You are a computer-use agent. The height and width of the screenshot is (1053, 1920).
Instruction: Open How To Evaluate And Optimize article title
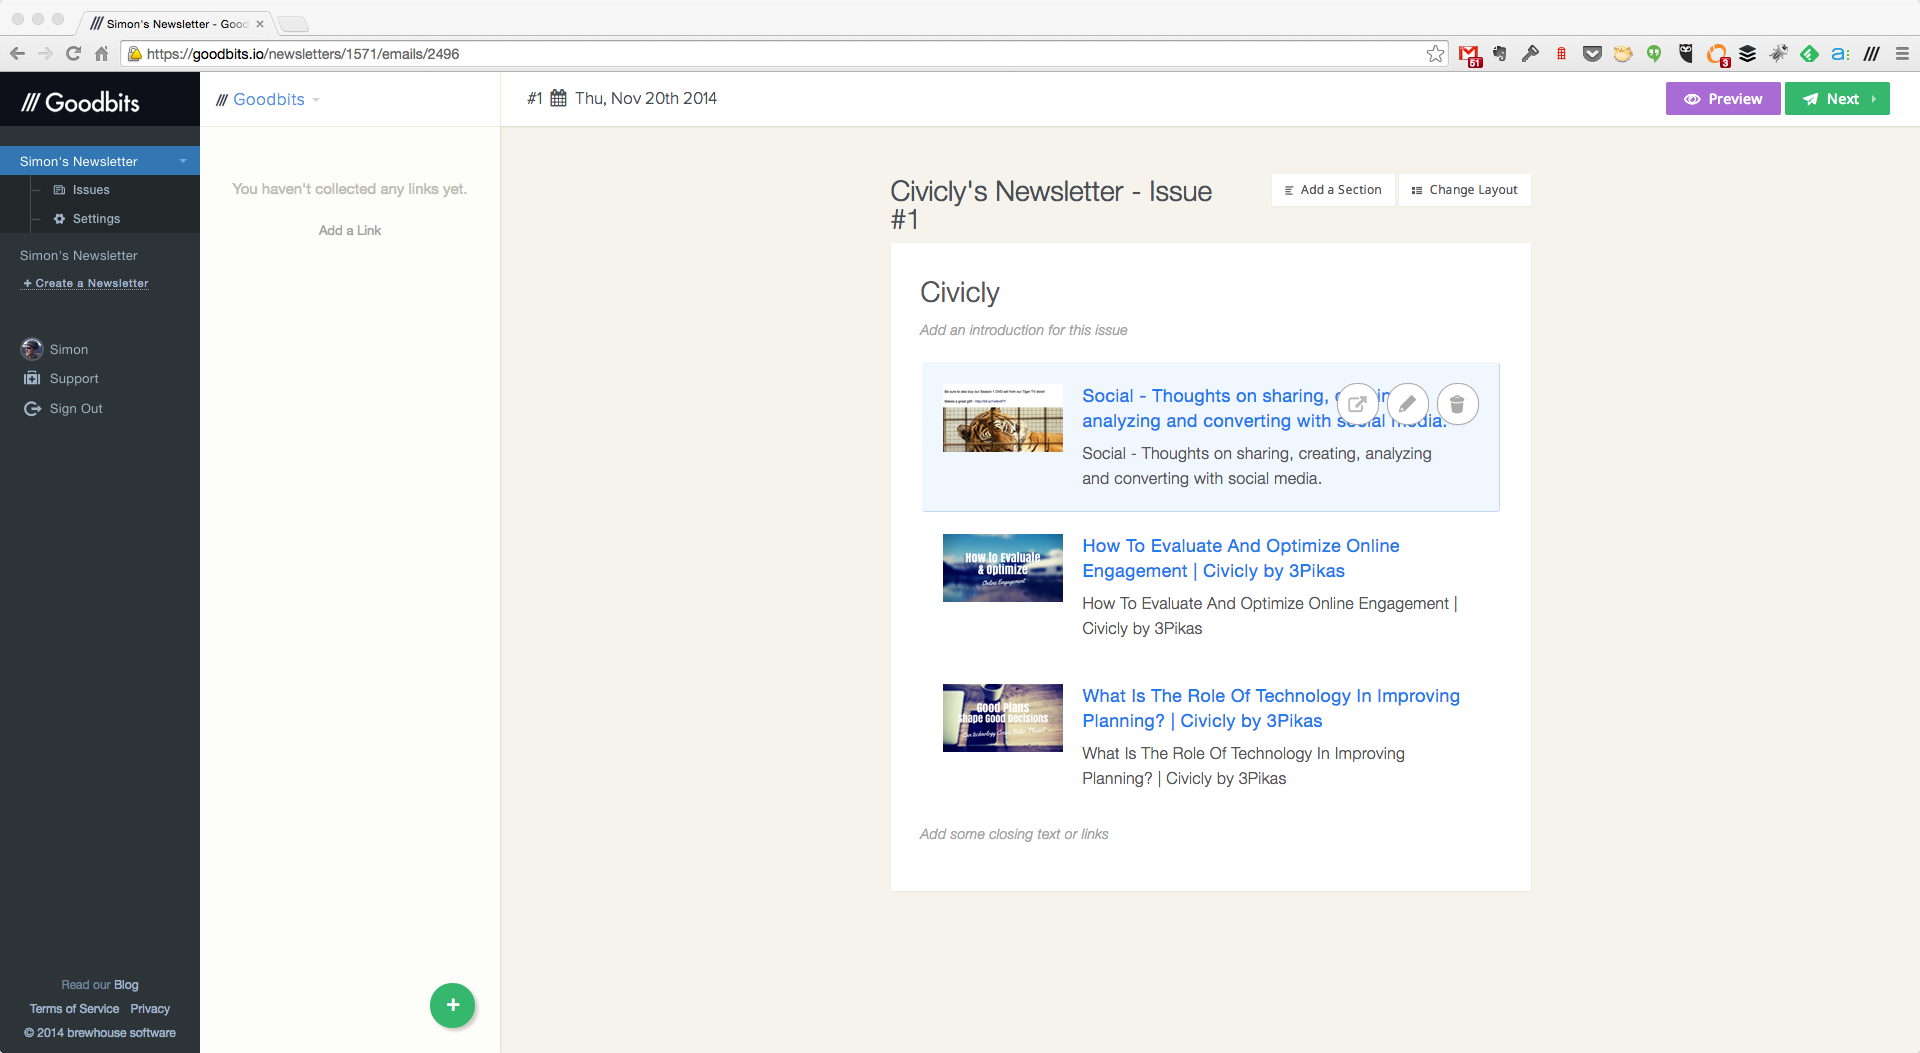(x=1241, y=558)
